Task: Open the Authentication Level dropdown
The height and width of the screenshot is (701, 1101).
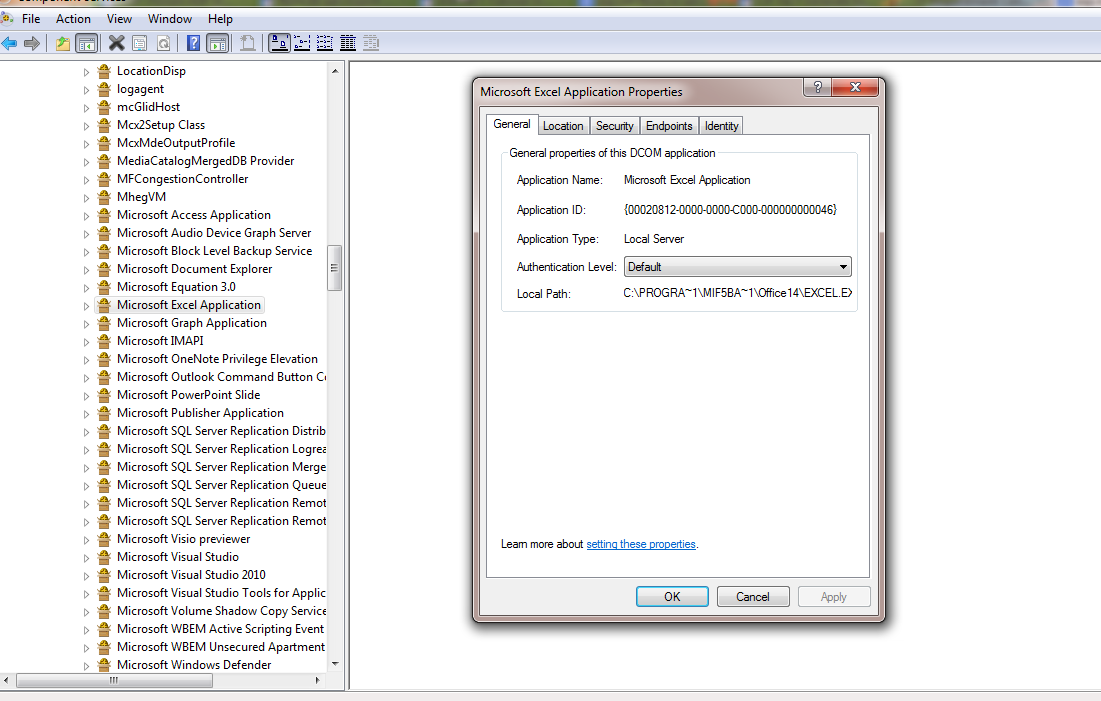Action: (737, 267)
